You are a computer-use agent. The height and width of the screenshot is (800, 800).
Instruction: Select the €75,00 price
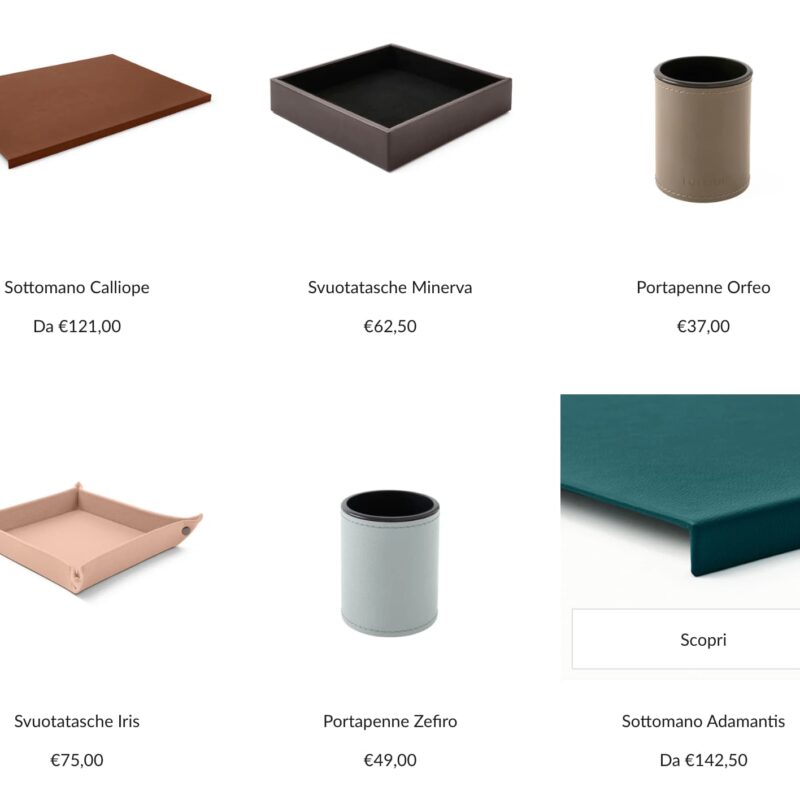pos(77,760)
